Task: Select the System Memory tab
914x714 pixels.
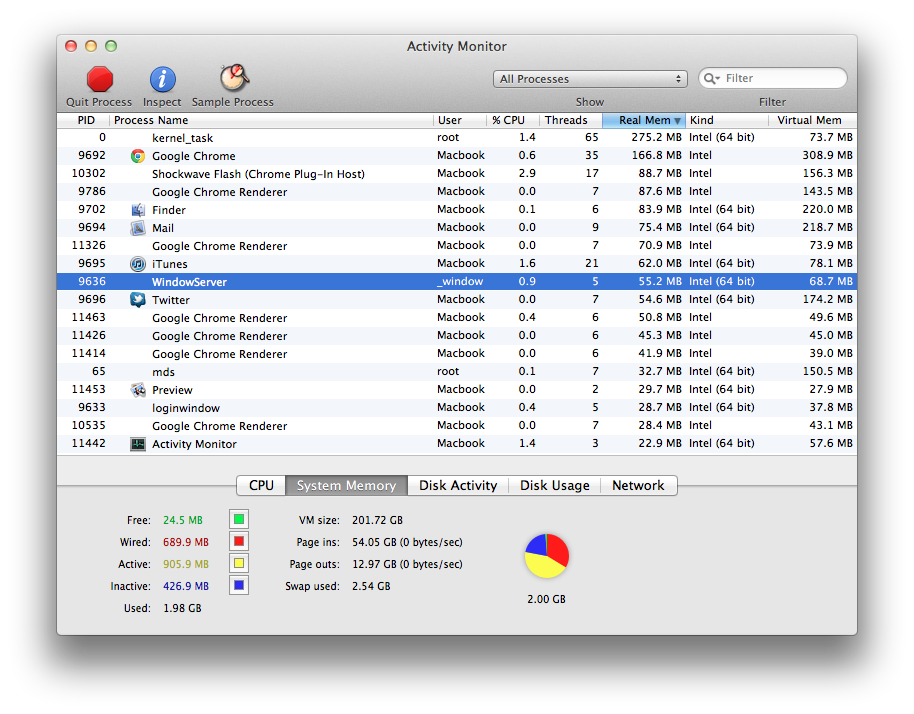Action: tap(346, 486)
